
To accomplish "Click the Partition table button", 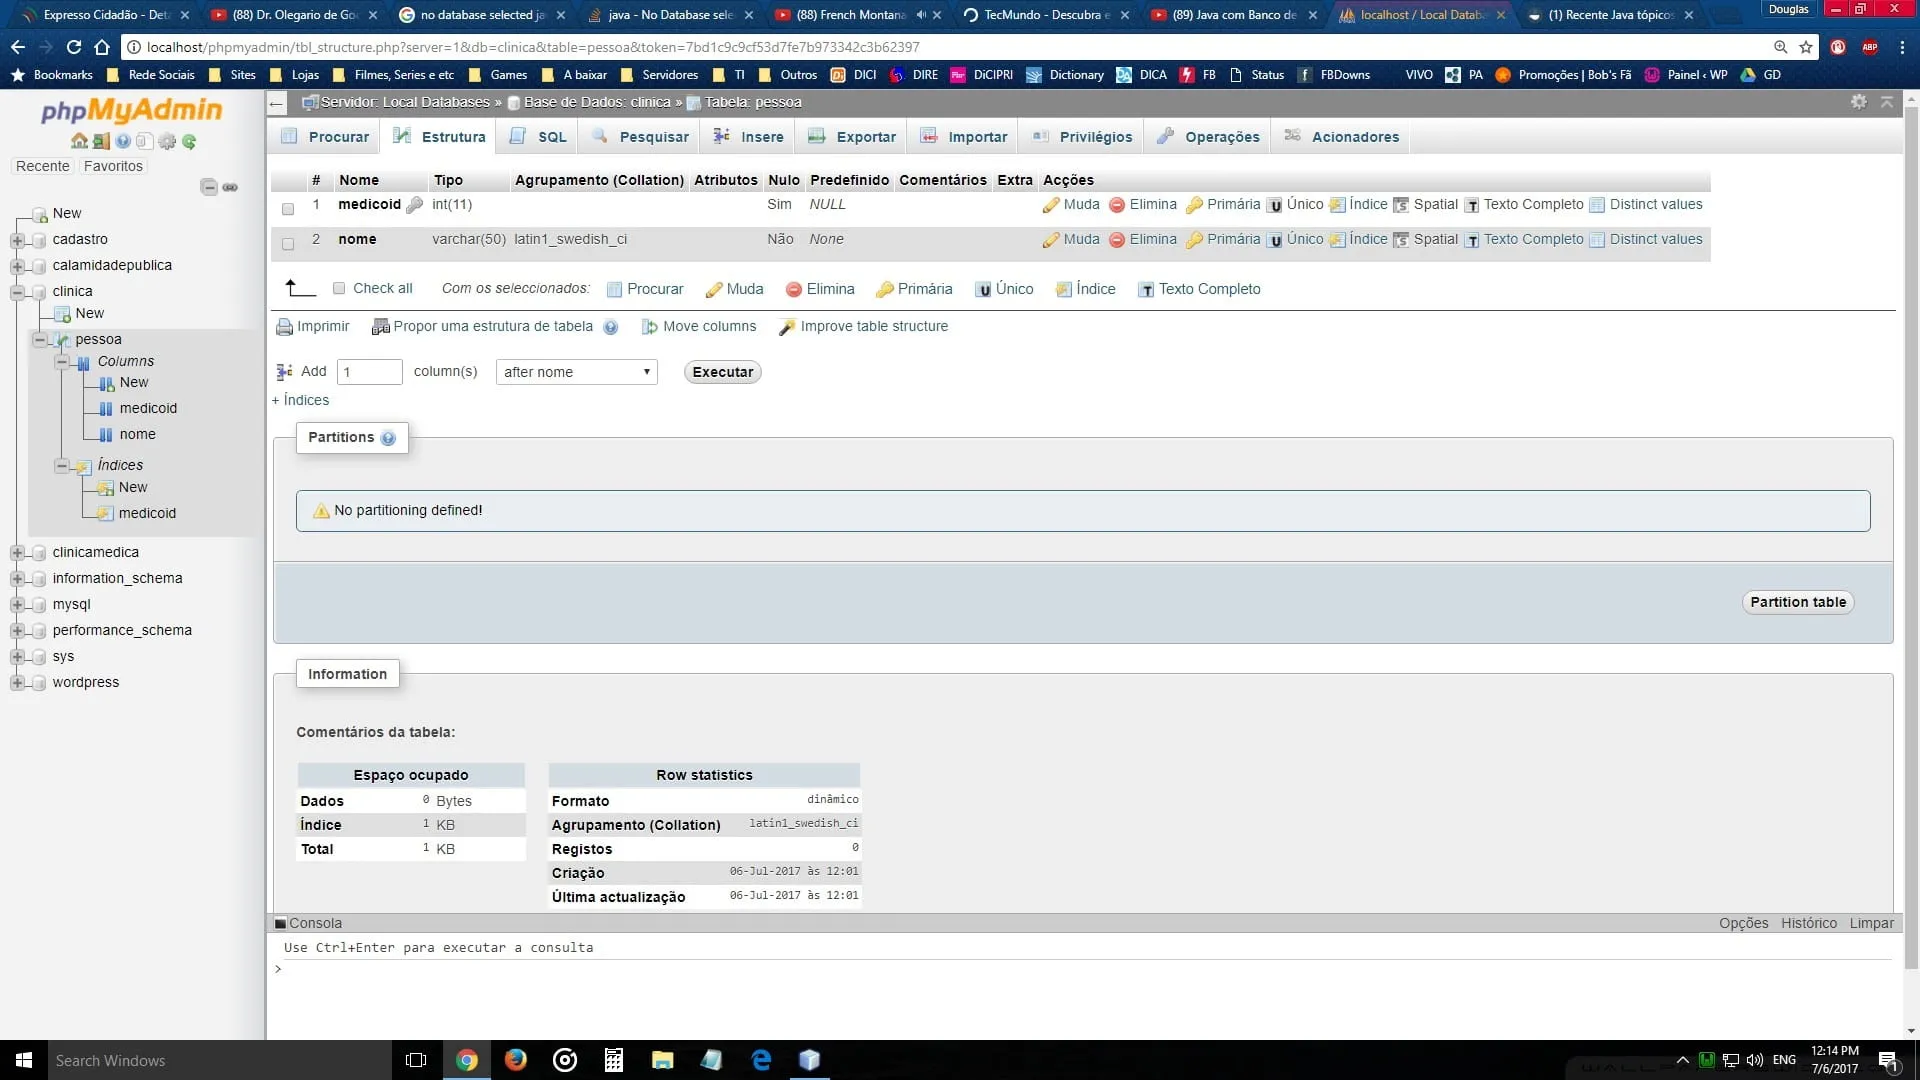I will coord(1797,602).
